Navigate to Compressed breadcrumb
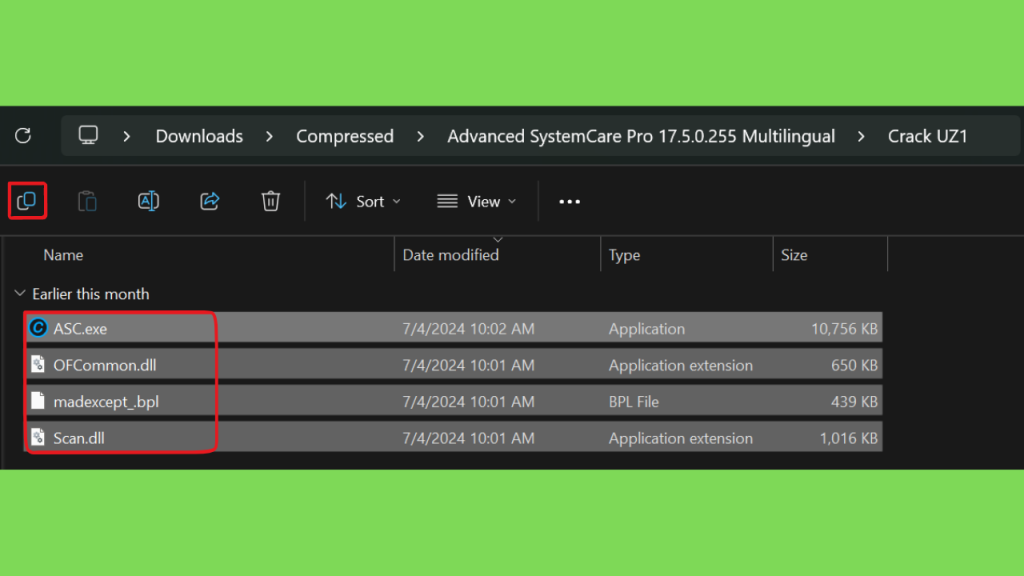 coord(345,136)
